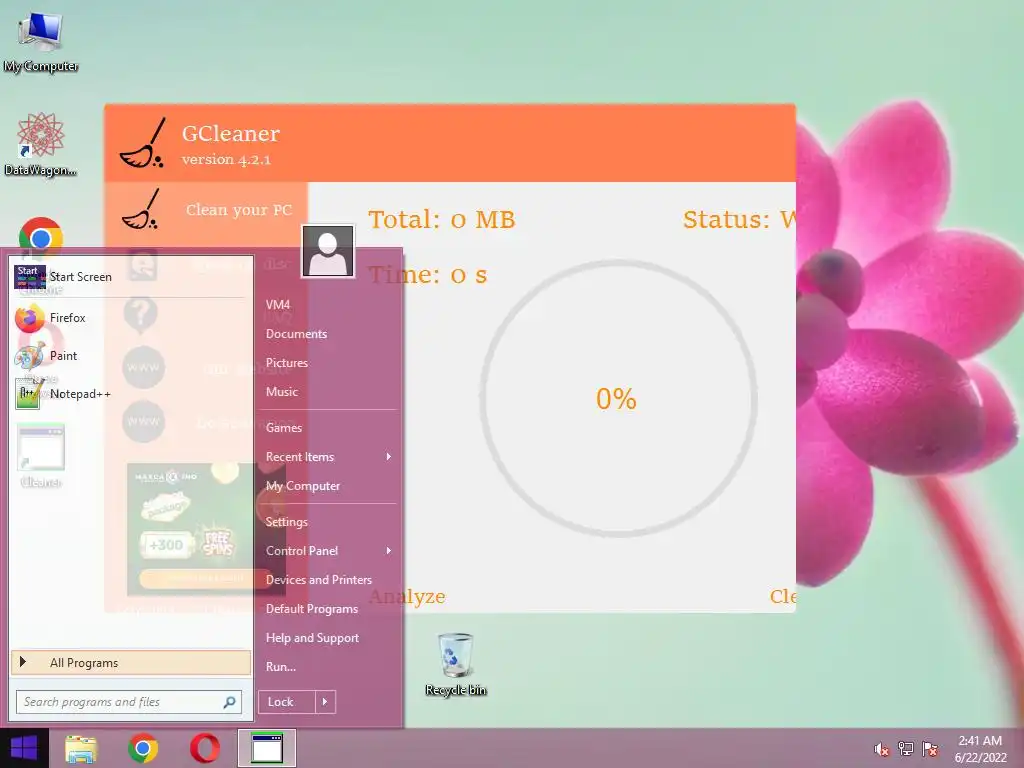
Task: Open the arrow menu beside Lock
Action: pyautogui.click(x=325, y=702)
